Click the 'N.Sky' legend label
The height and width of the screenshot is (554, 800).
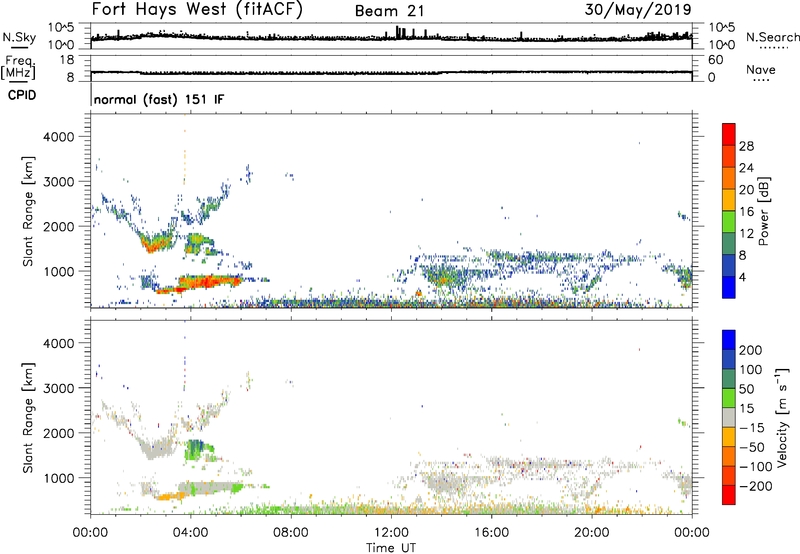pos(19,37)
